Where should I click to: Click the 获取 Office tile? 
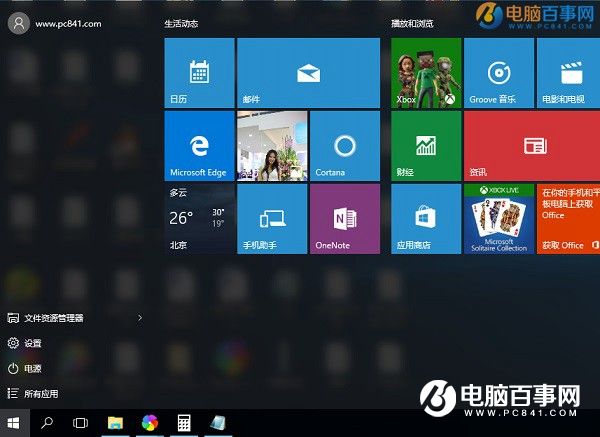(568, 218)
